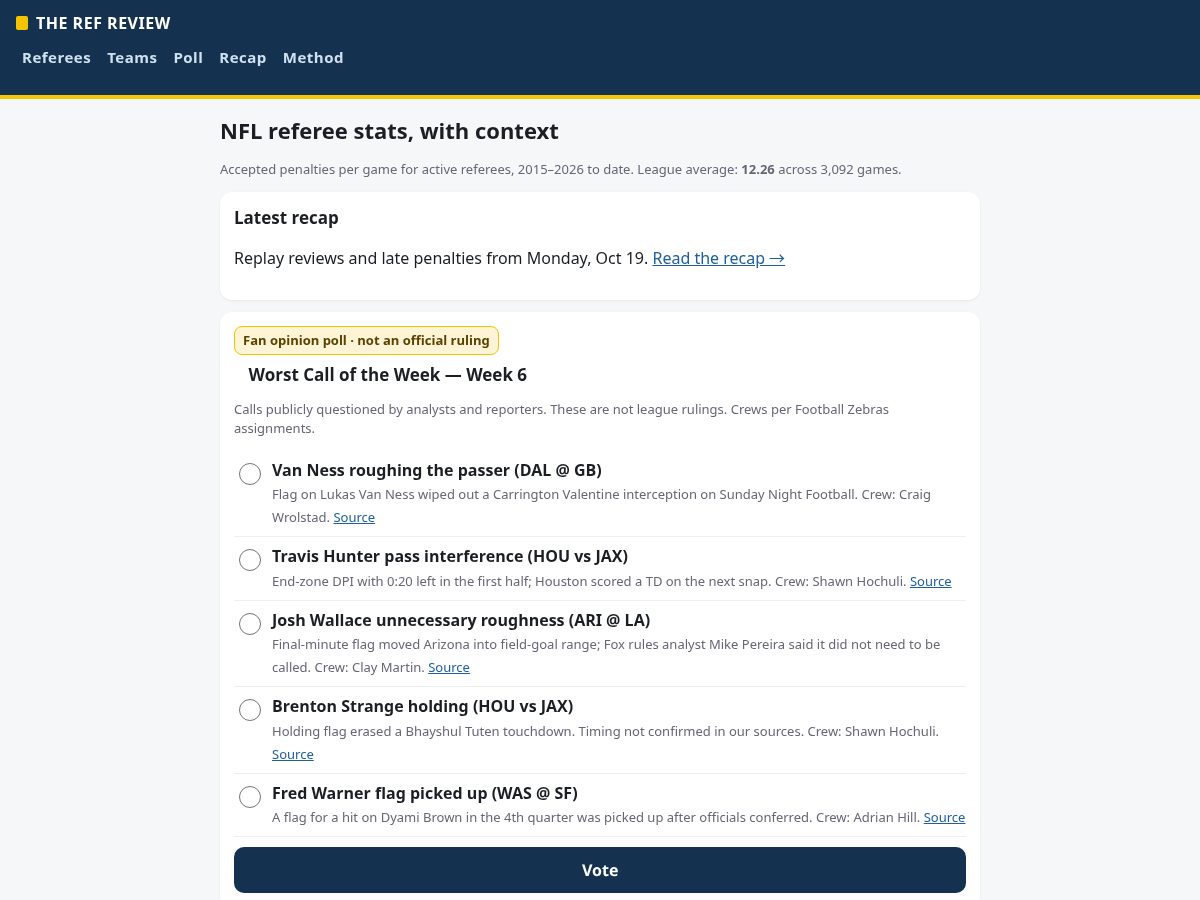Go to the Teams nav item
The image size is (1200, 900).
[x=132, y=58]
